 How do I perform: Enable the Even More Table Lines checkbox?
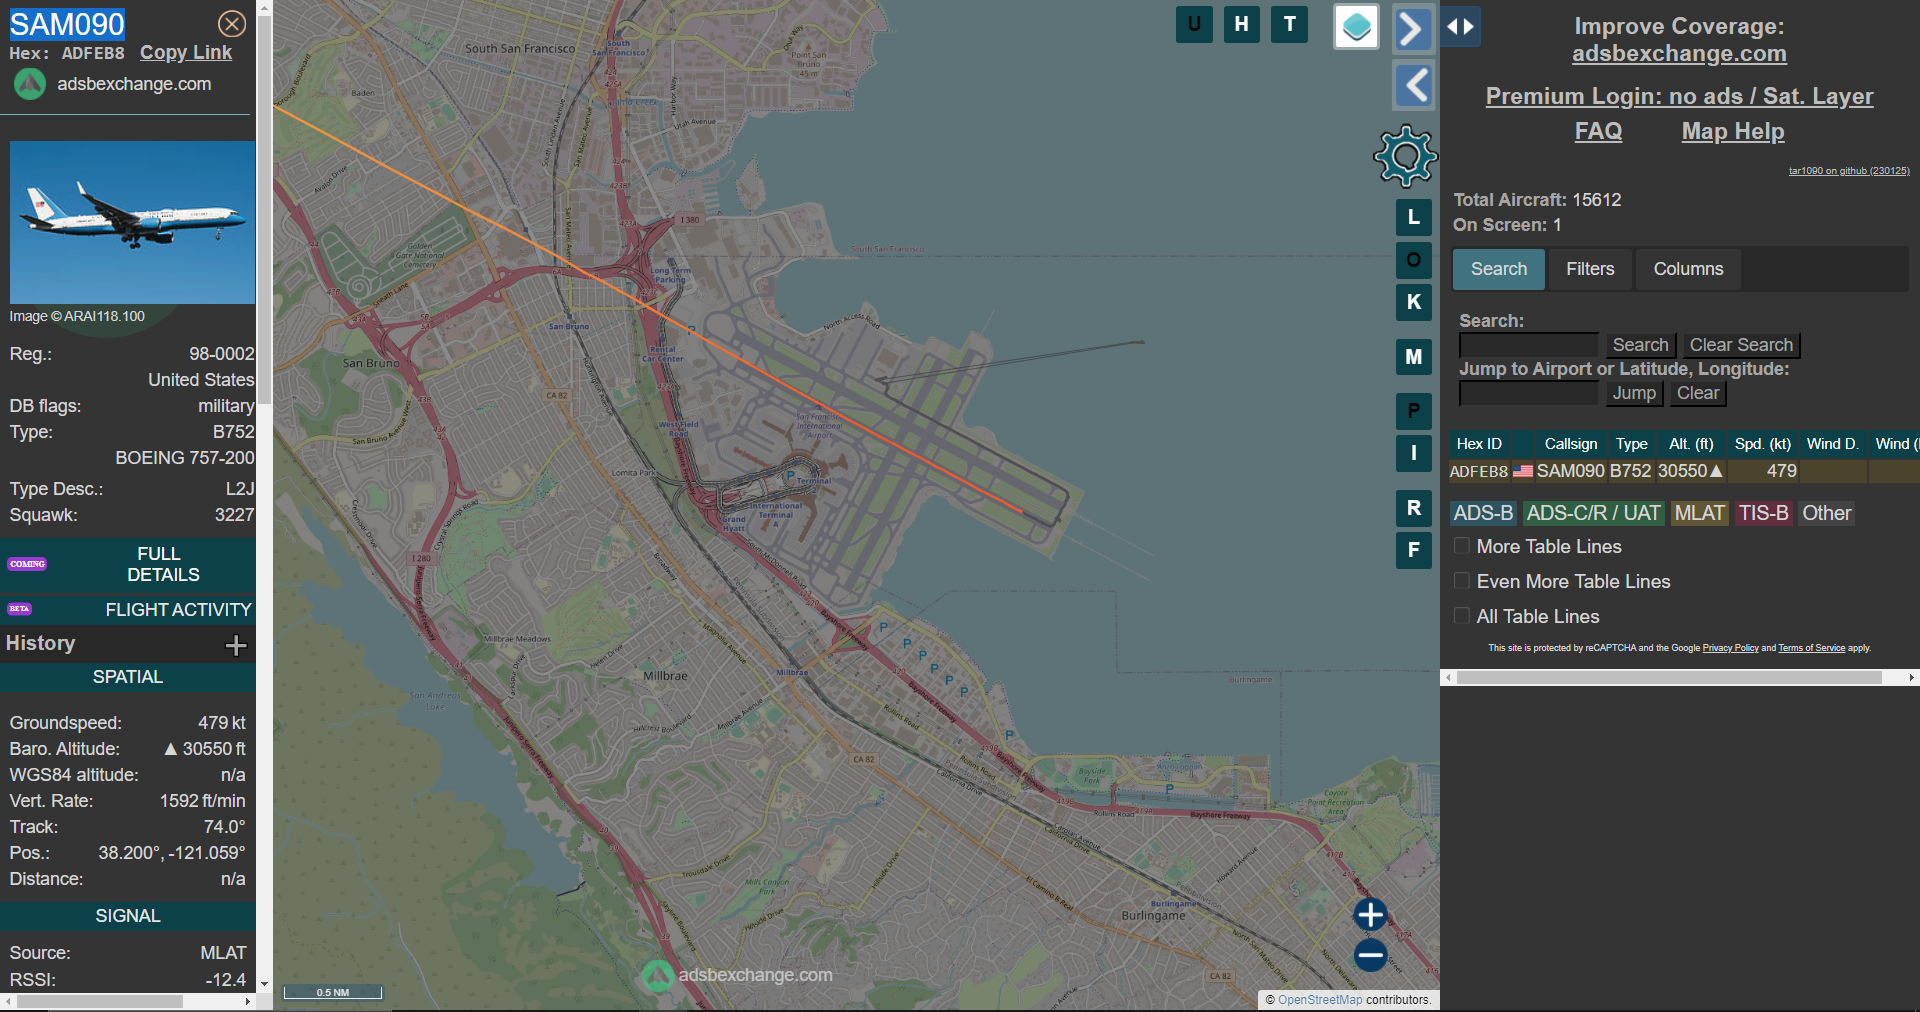pyautogui.click(x=1462, y=581)
